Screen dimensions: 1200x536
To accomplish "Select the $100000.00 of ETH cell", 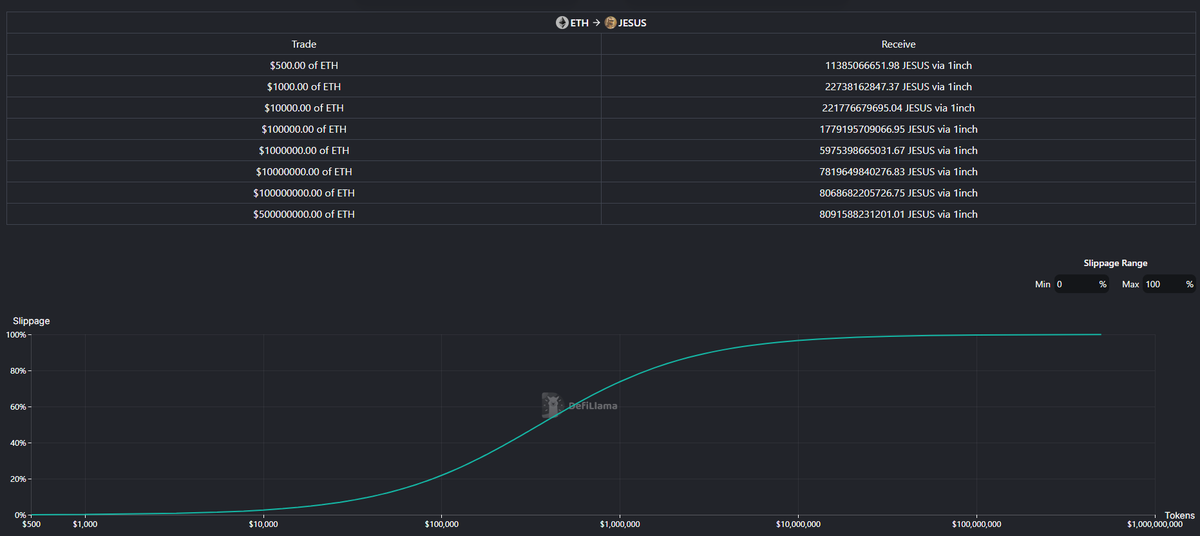I will pos(304,129).
